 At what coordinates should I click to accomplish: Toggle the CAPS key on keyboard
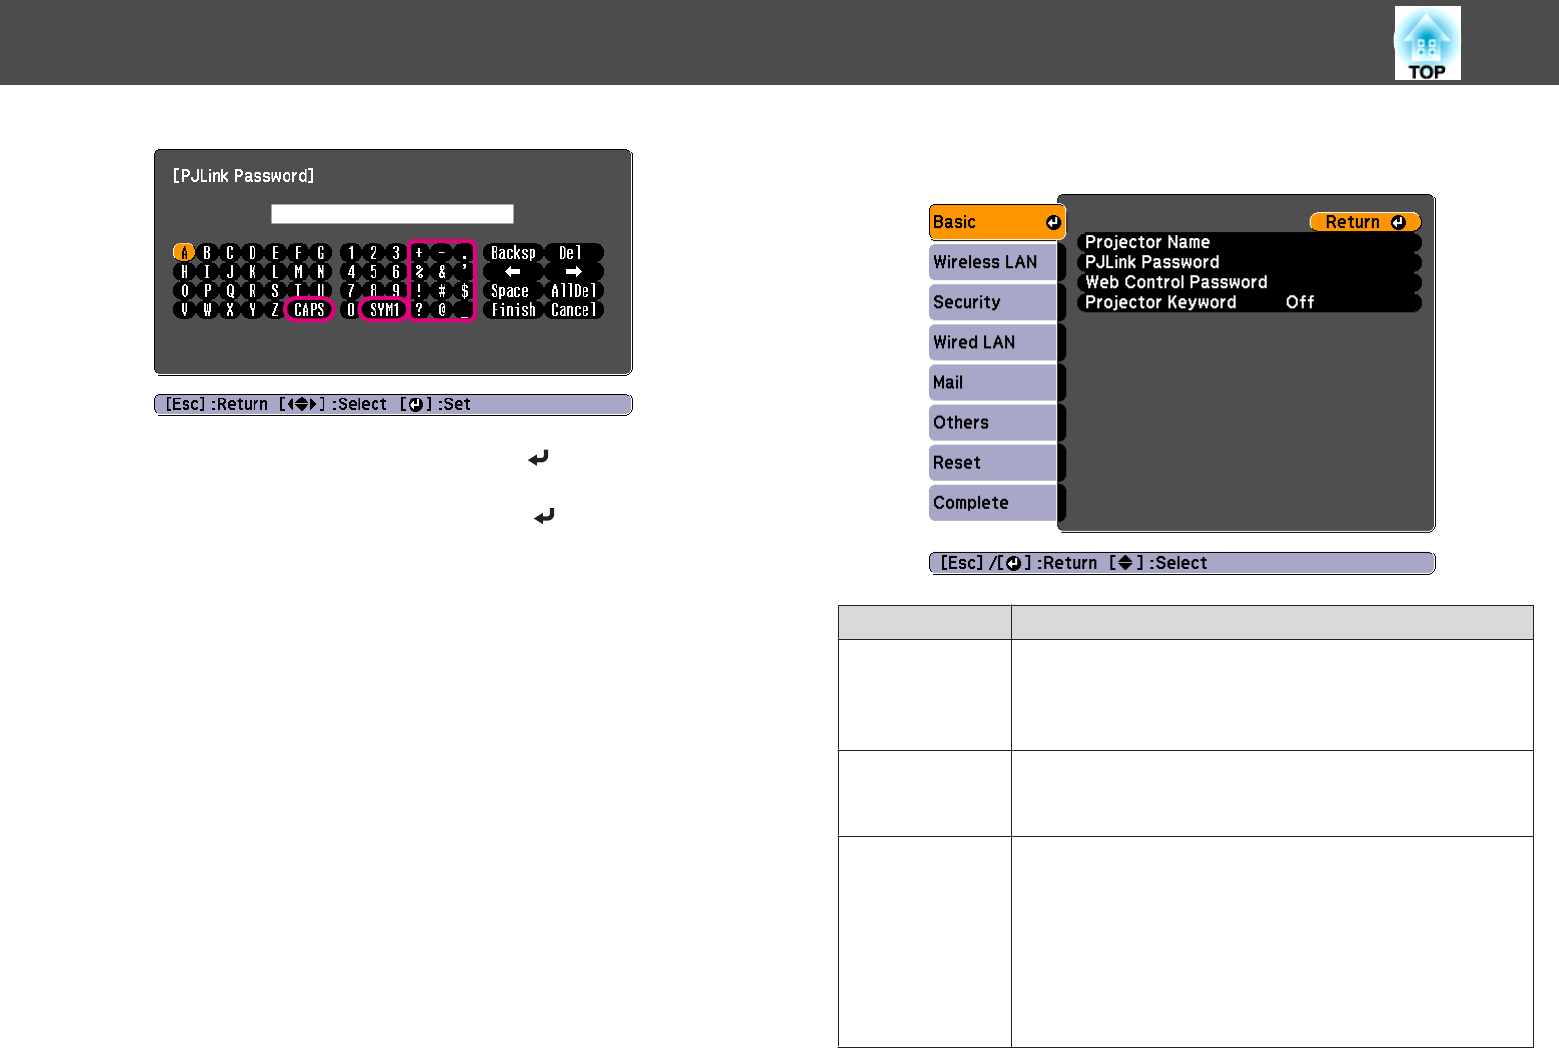pos(309,310)
